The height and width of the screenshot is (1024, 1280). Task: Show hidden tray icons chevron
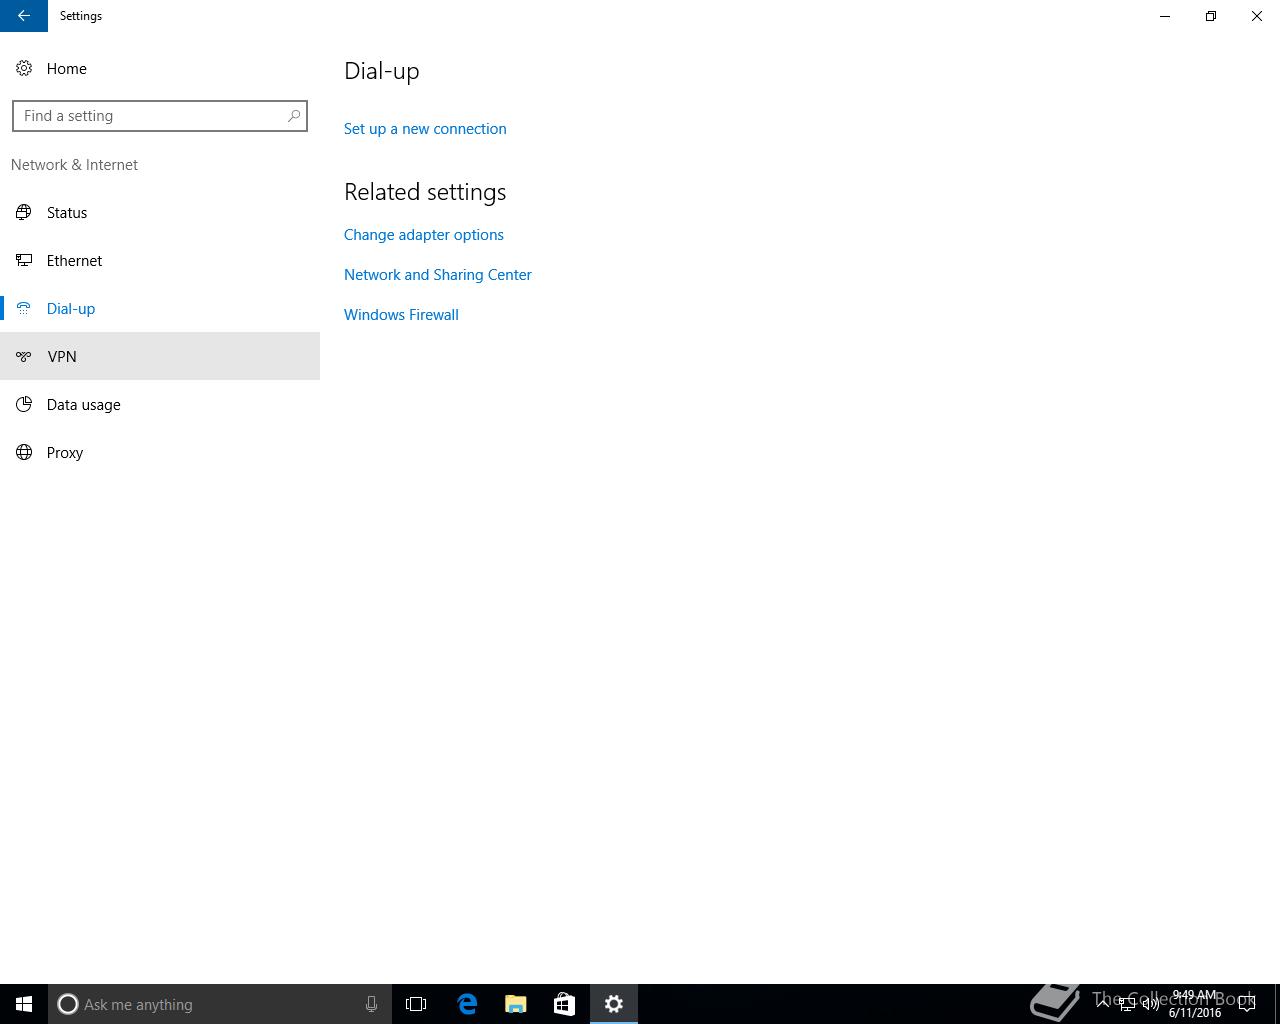pyautogui.click(x=1103, y=1004)
